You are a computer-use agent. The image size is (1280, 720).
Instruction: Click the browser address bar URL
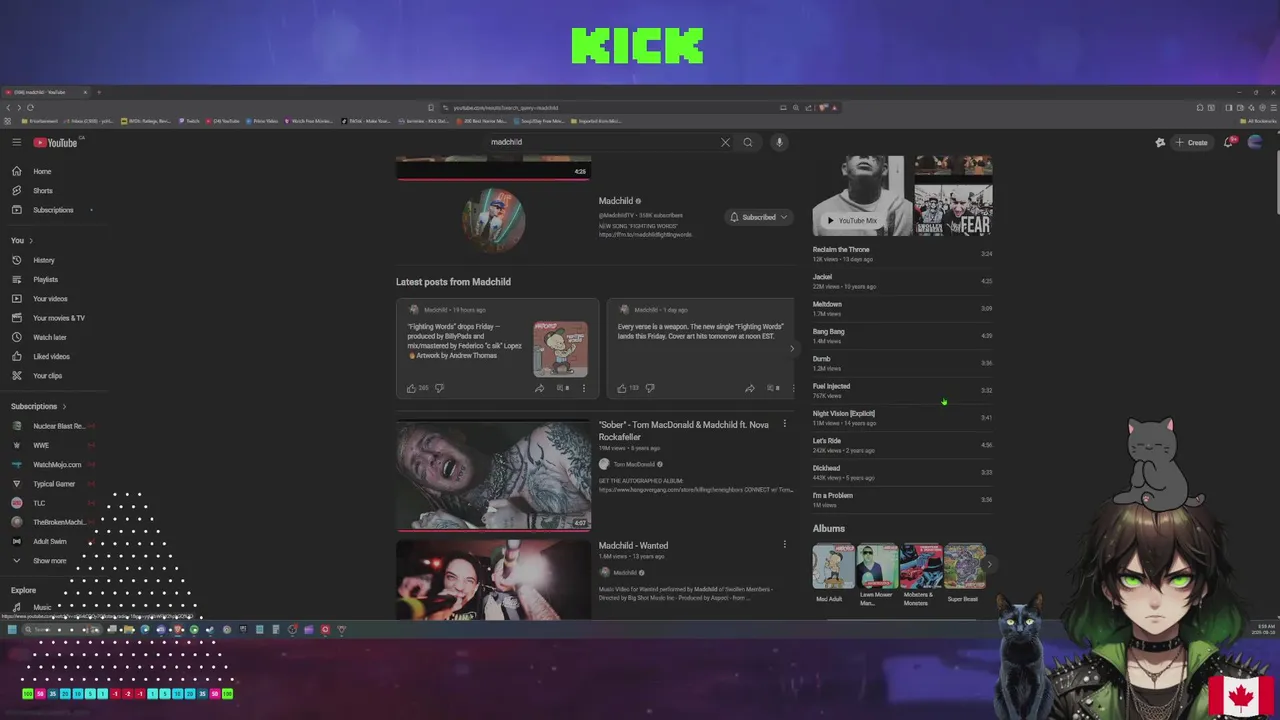[505, 108]
